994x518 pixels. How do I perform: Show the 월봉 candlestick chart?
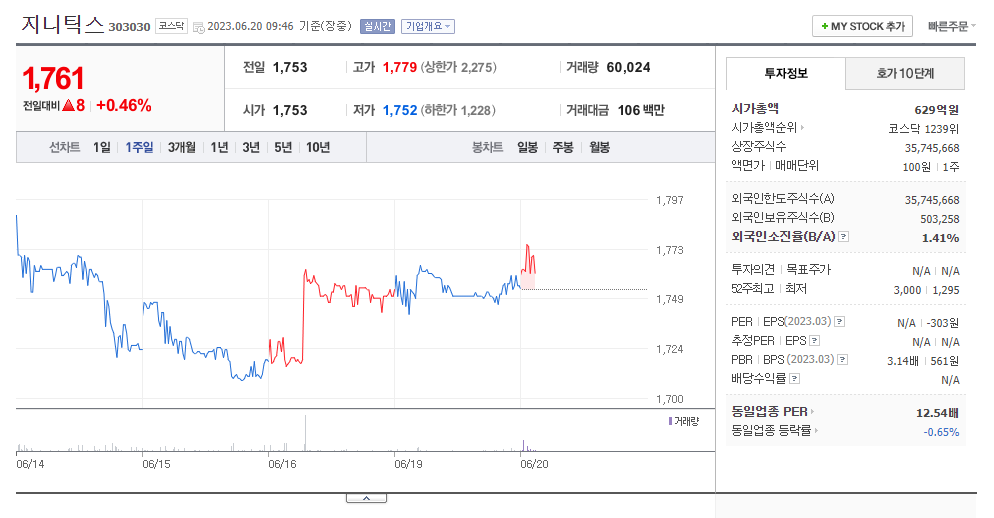(x=600, y=147)
